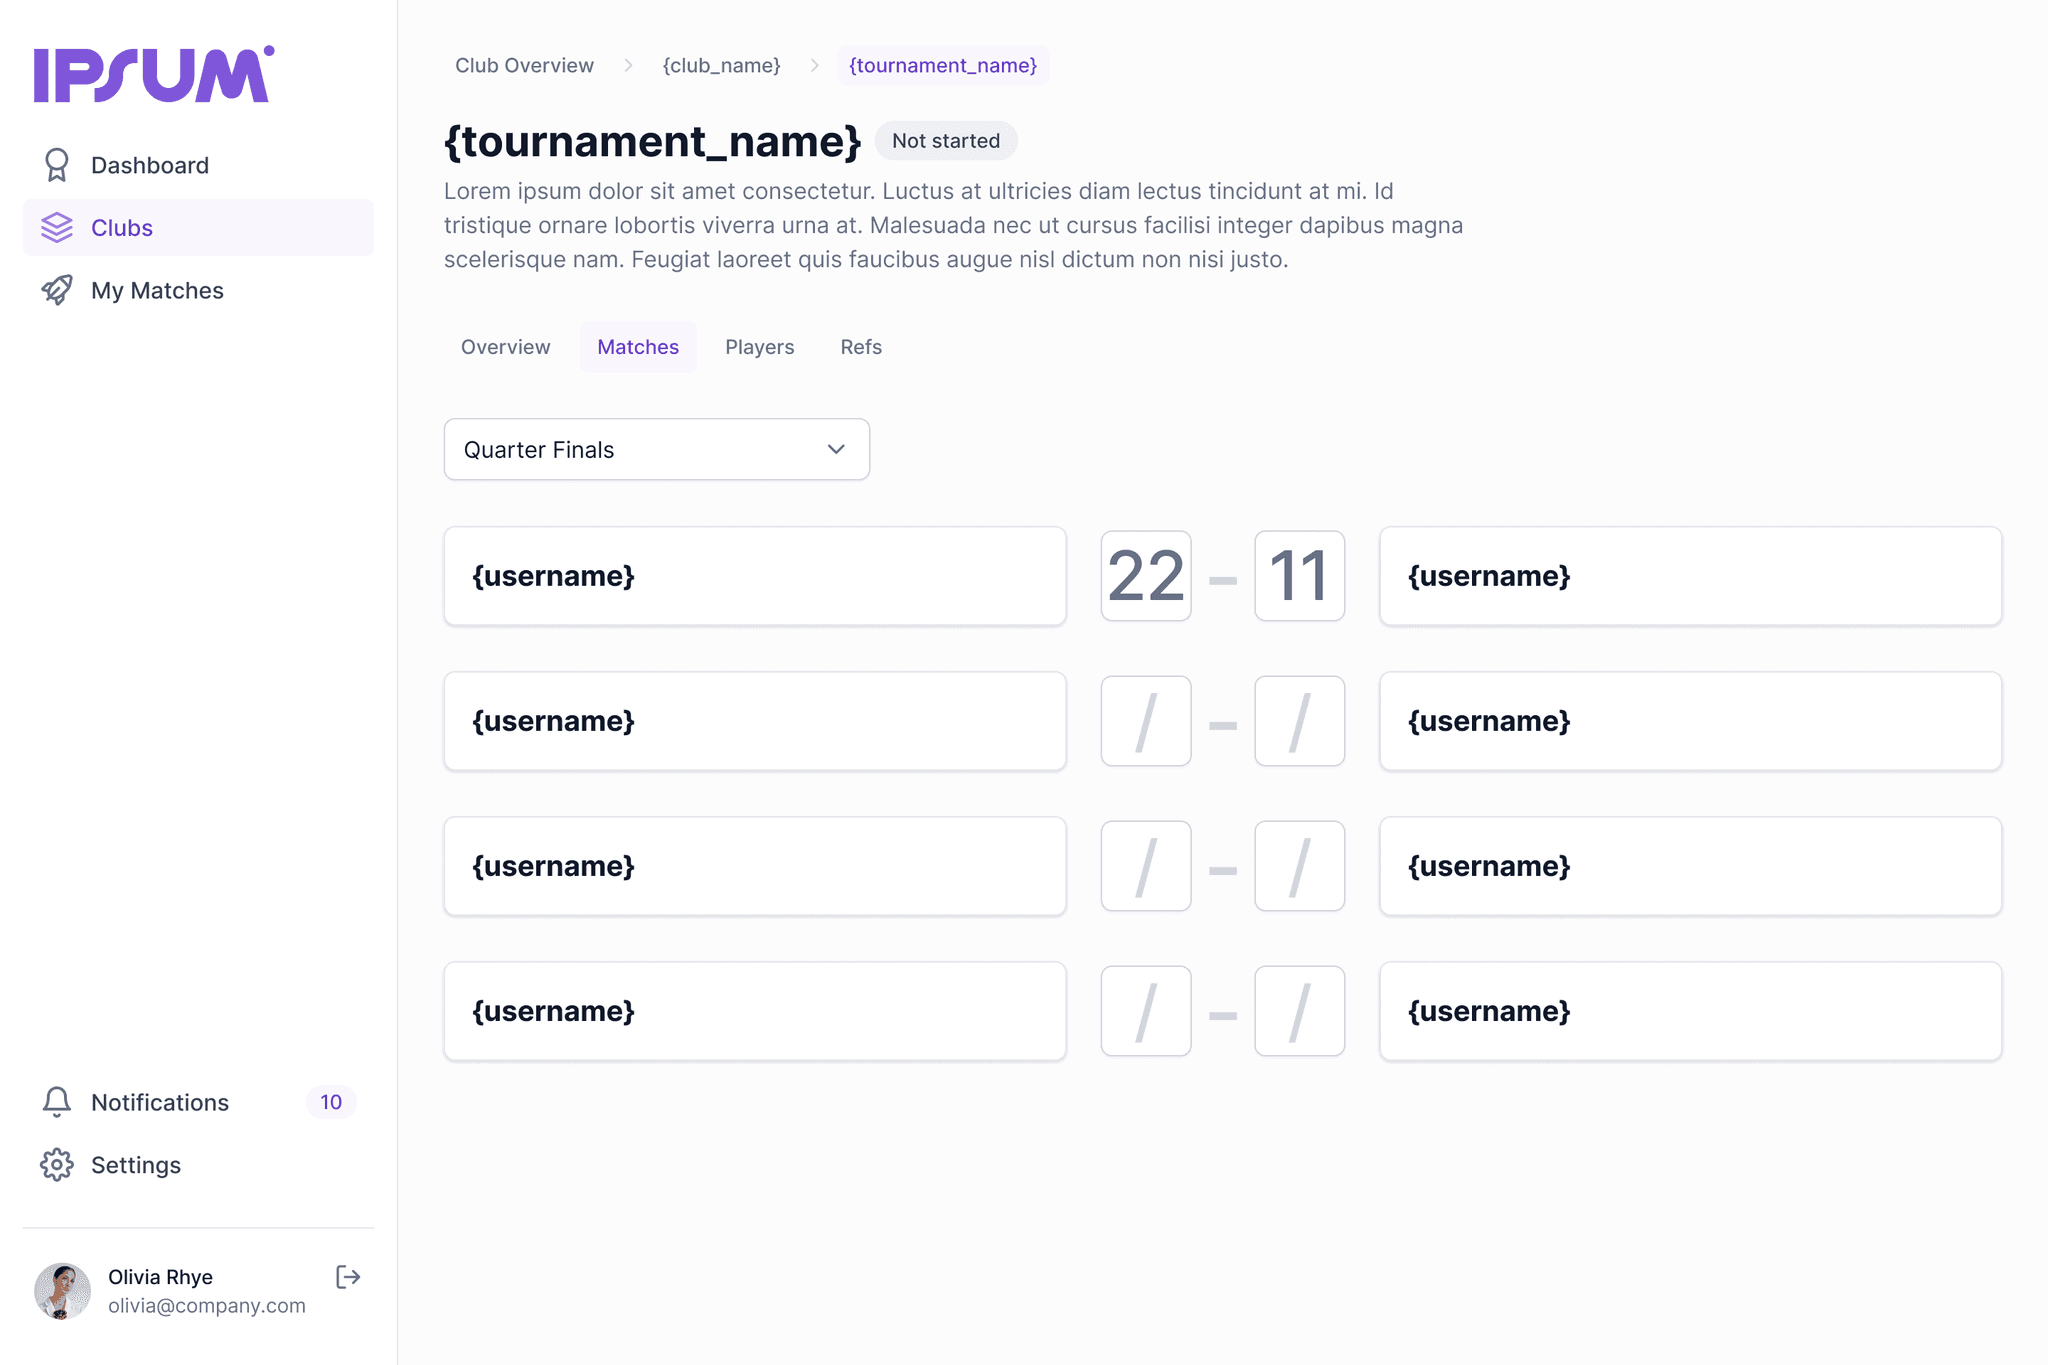Go to Club Overview breadcrumb link
This screenshot has width=2048, height=1365.
[524, 65]
